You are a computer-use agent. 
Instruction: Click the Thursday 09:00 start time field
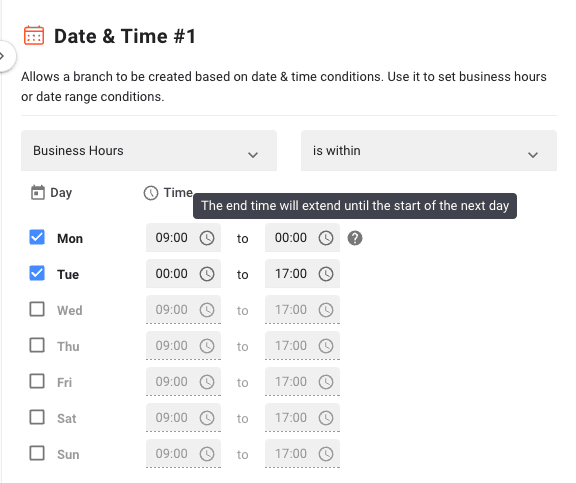tap(183, 346)
